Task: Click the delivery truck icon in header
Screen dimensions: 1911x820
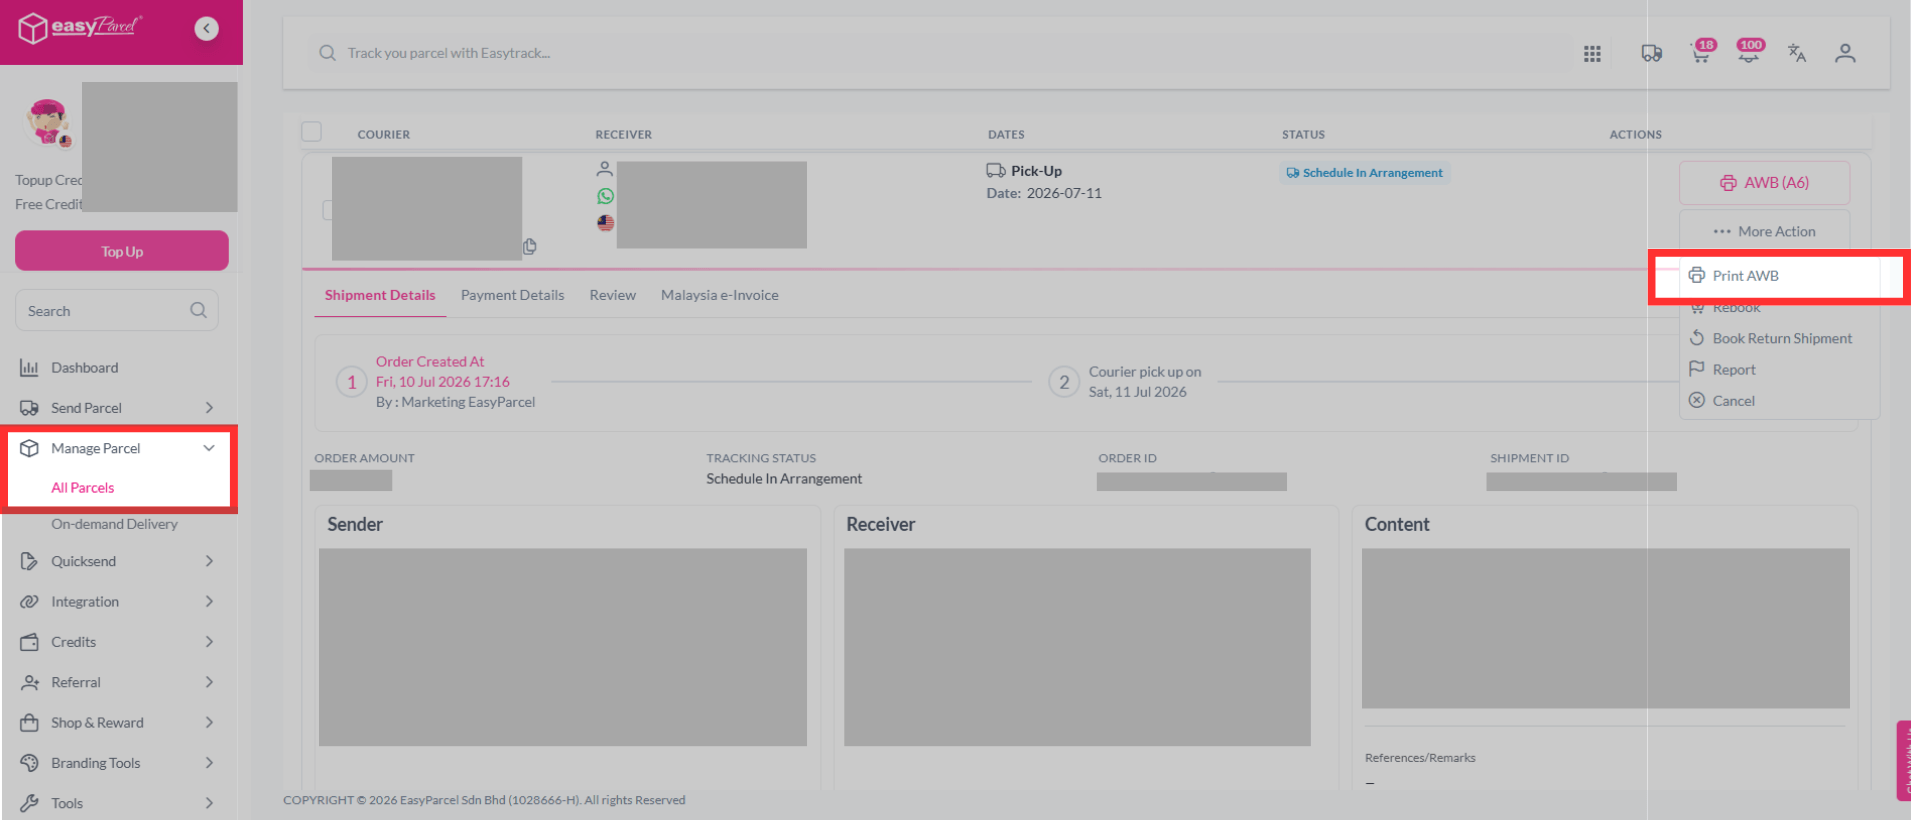Action: pos(1652,53)
